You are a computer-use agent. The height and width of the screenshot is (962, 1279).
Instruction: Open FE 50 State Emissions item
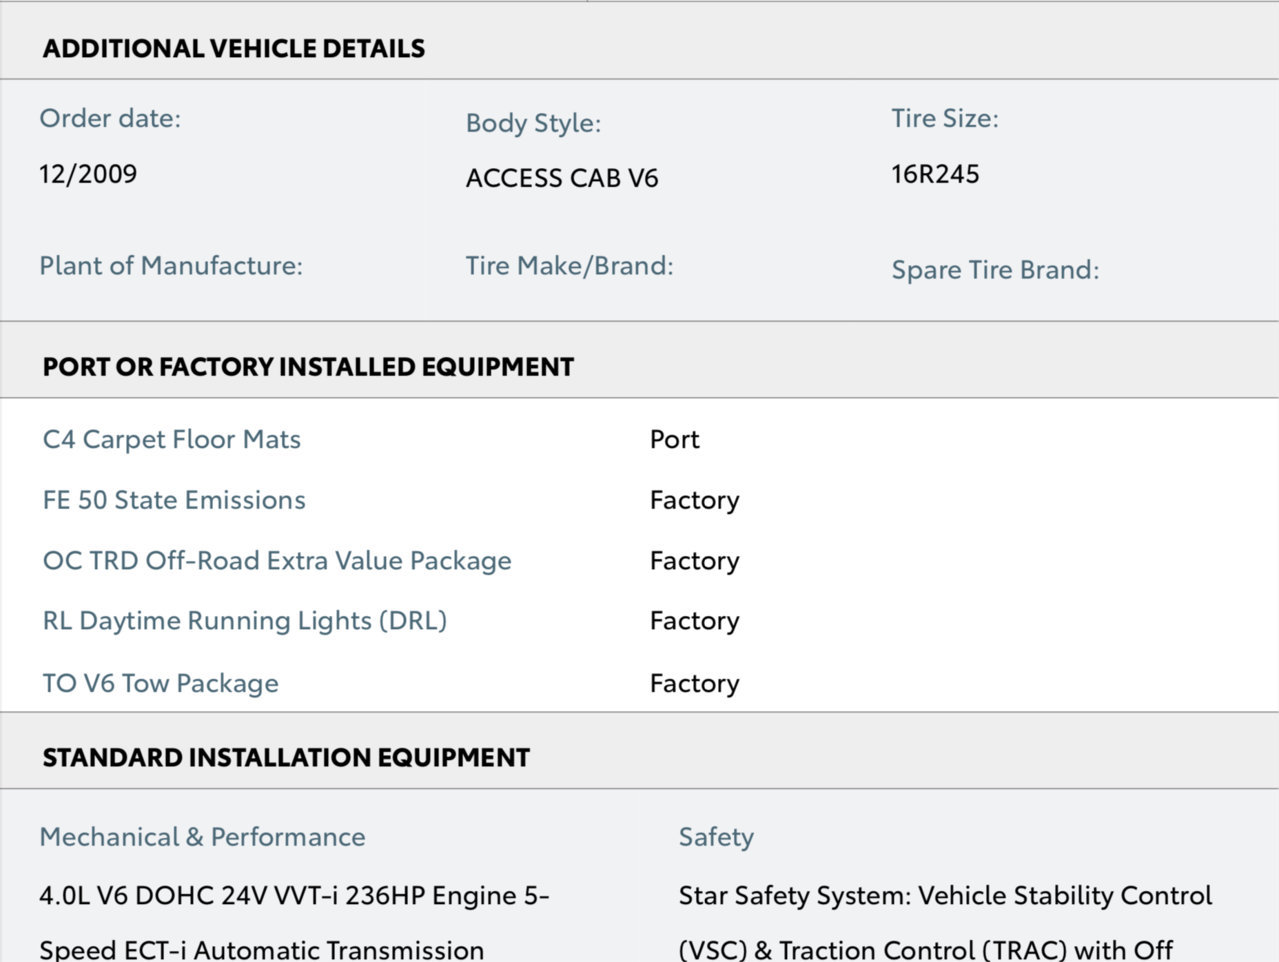pos(174,500)
